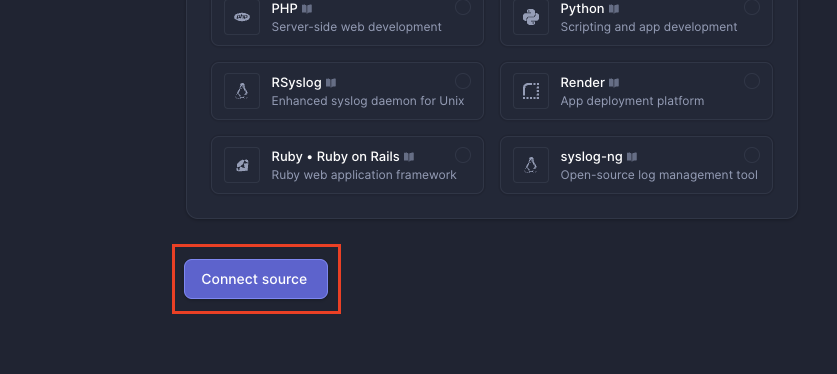
Task: Open docs book icon next to syslog-ng
Action: 632,157
